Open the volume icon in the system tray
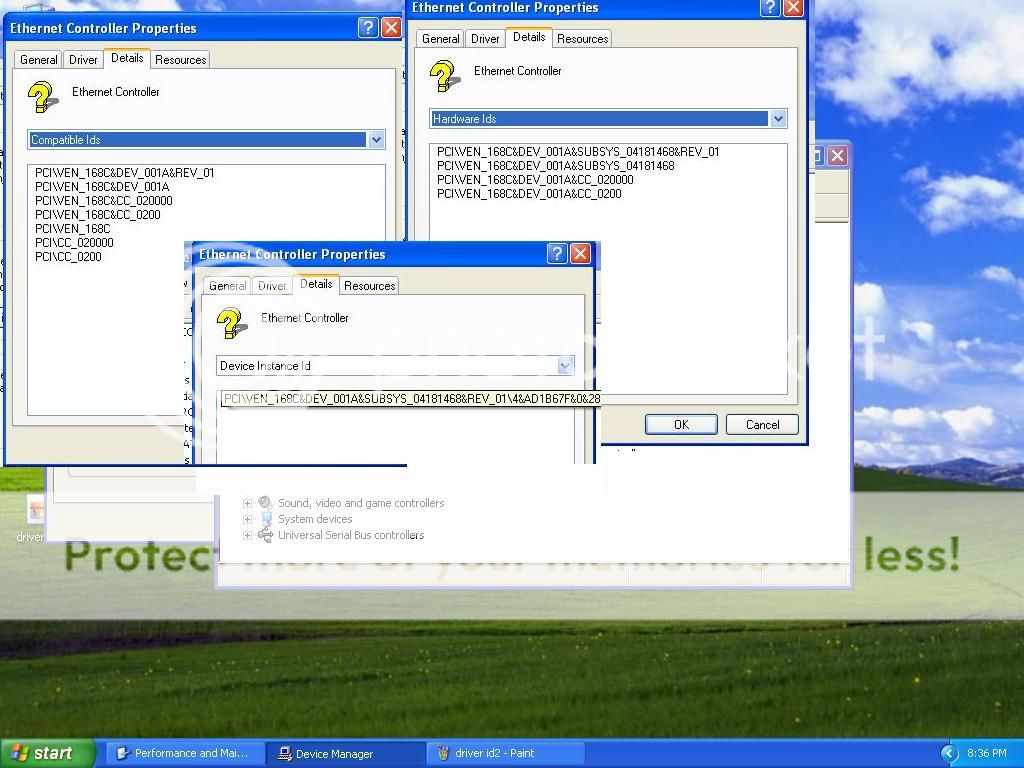Image resolution: width=1024 pixels, height=768 pixels. 948,753
